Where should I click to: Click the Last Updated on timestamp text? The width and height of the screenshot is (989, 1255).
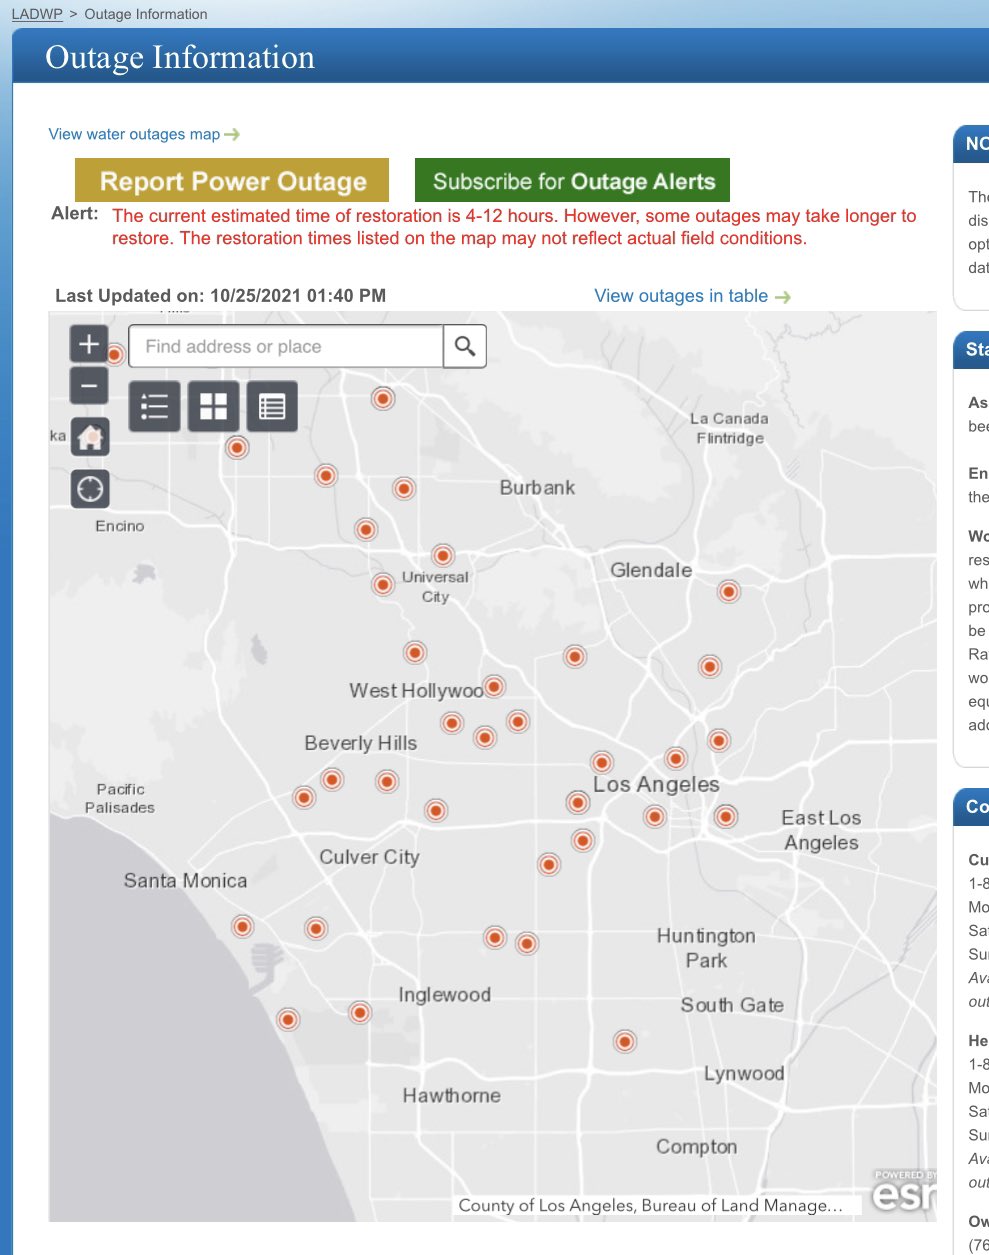[220, 296]
